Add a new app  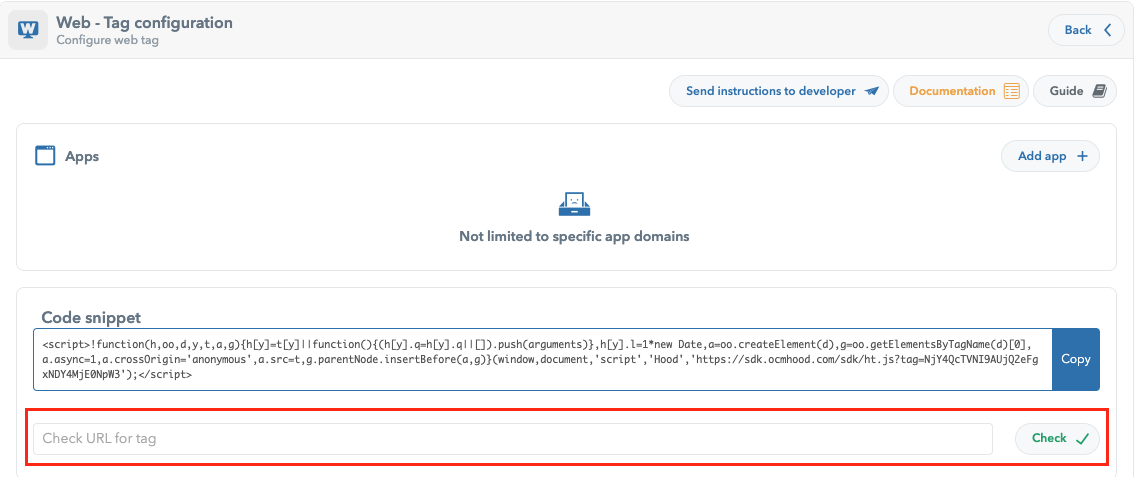click(x=1050, y=156)
